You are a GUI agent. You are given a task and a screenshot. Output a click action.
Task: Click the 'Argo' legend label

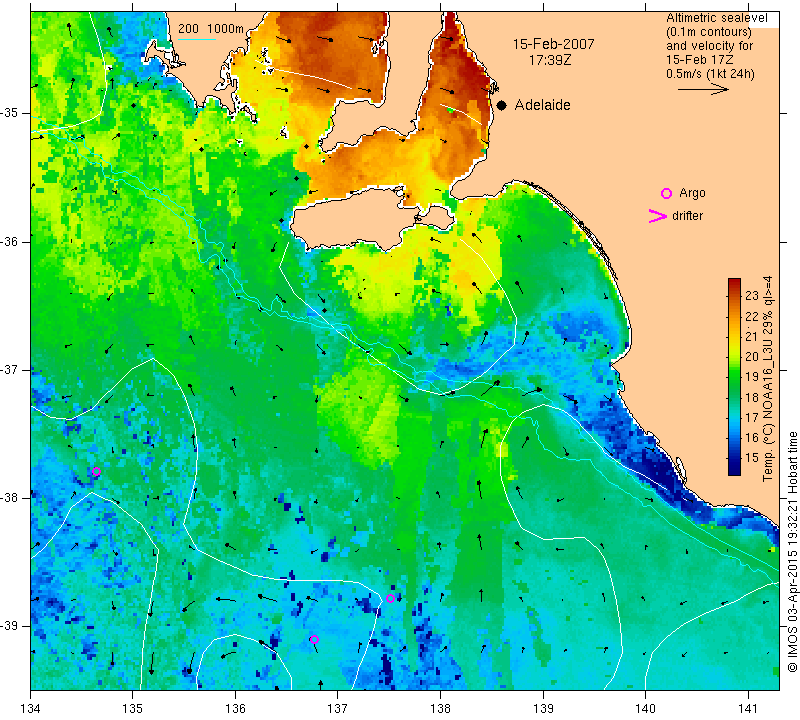[692, 193]
